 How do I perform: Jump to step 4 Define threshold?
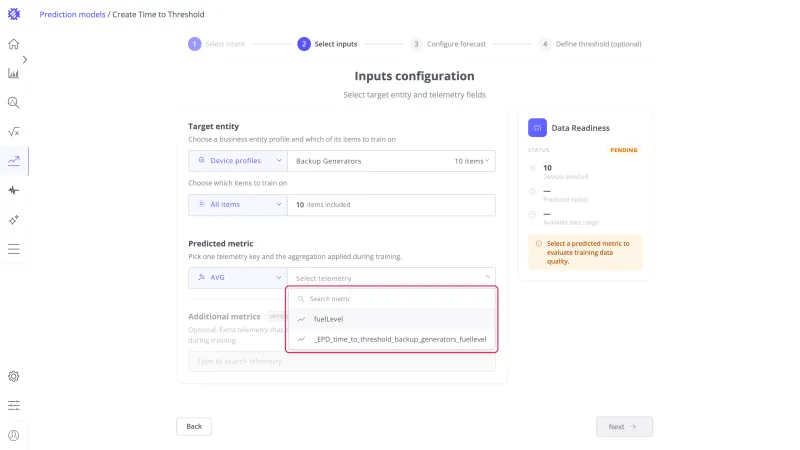[590, 44]
